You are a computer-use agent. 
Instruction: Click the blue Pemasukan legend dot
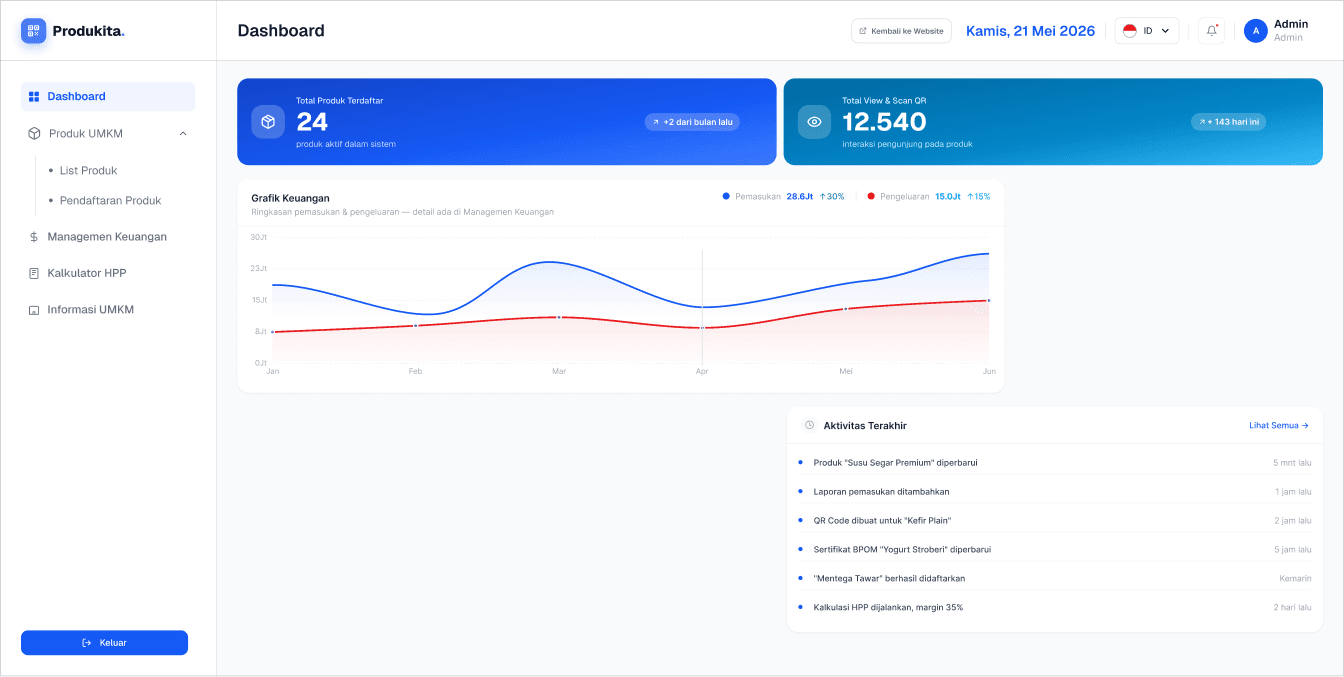[x=726, y=196]
